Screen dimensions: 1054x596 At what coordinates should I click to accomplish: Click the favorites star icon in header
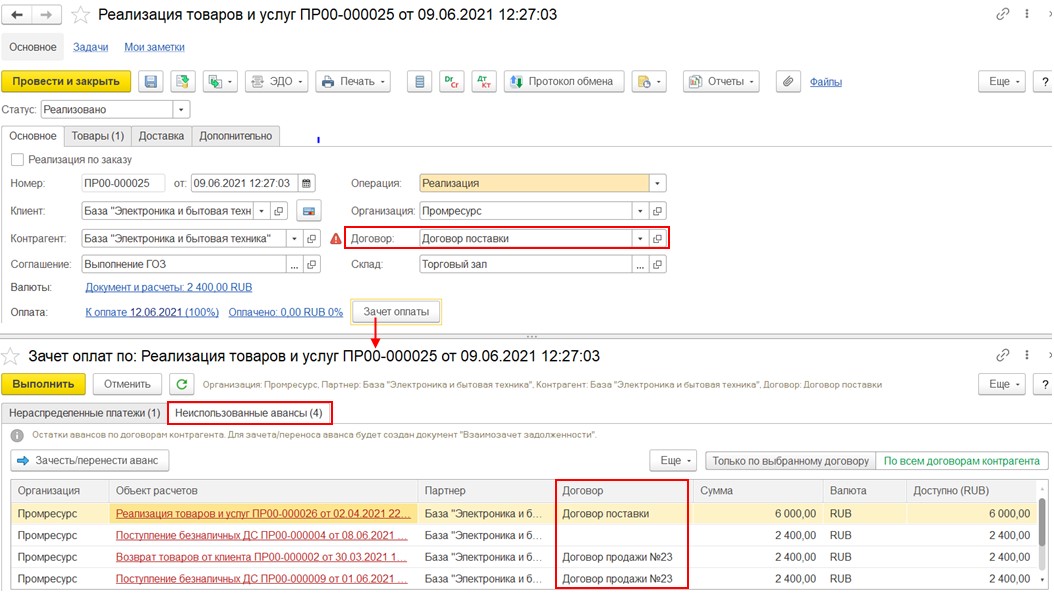tap(81, 15)
